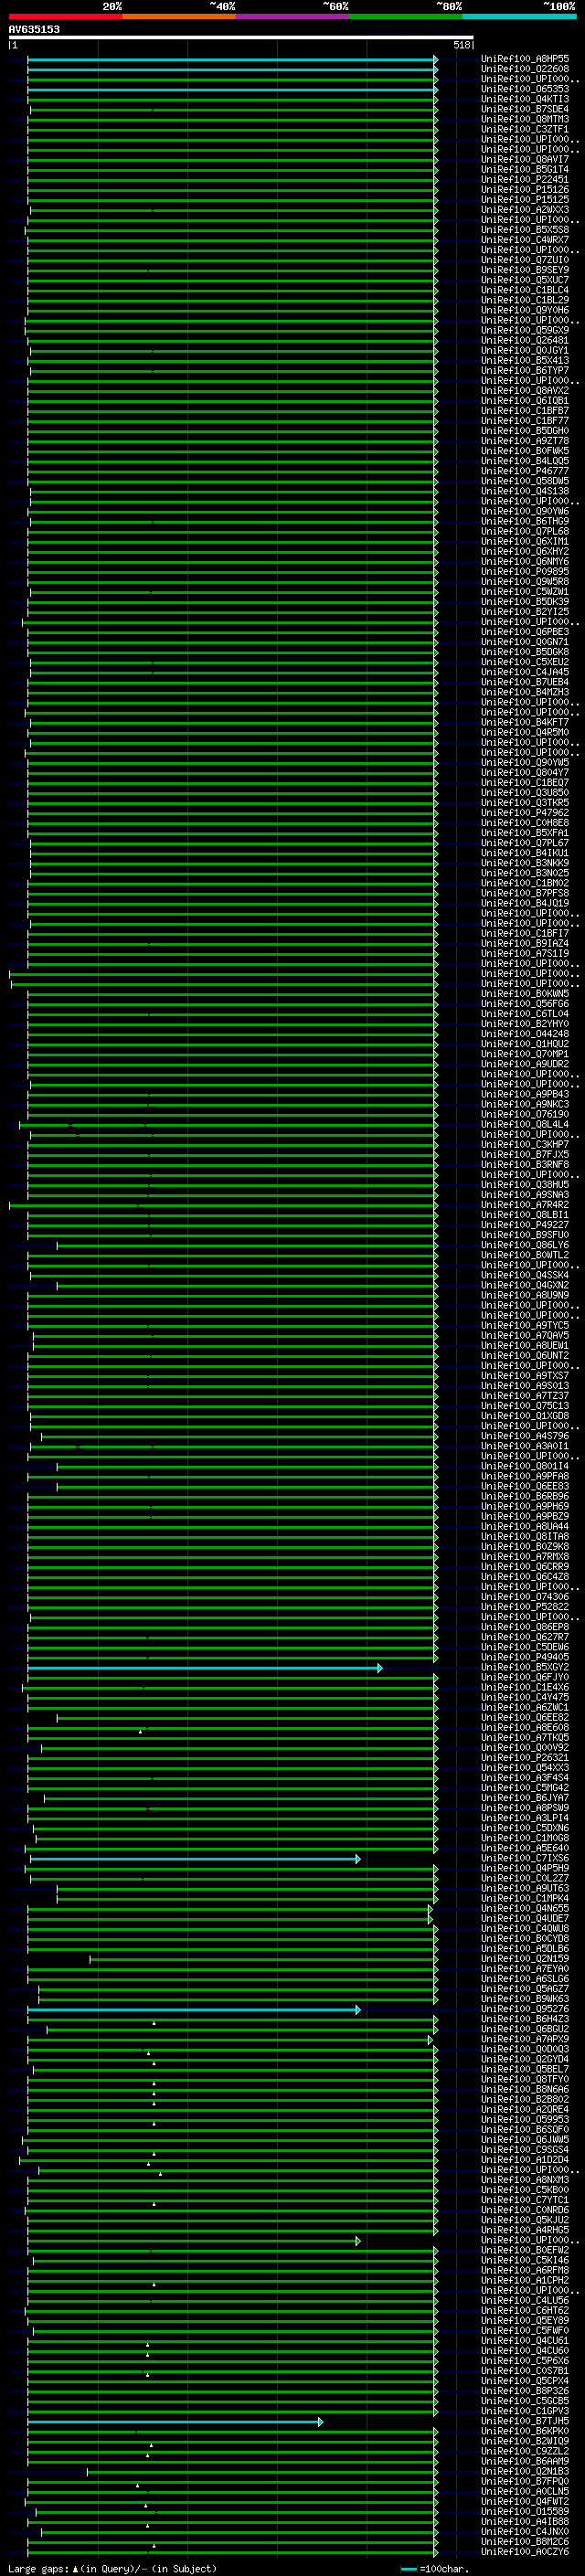The image size is (585, 2576).
Task: Select label UniRef100_Q7ZUI0
Action: point(525,260)
